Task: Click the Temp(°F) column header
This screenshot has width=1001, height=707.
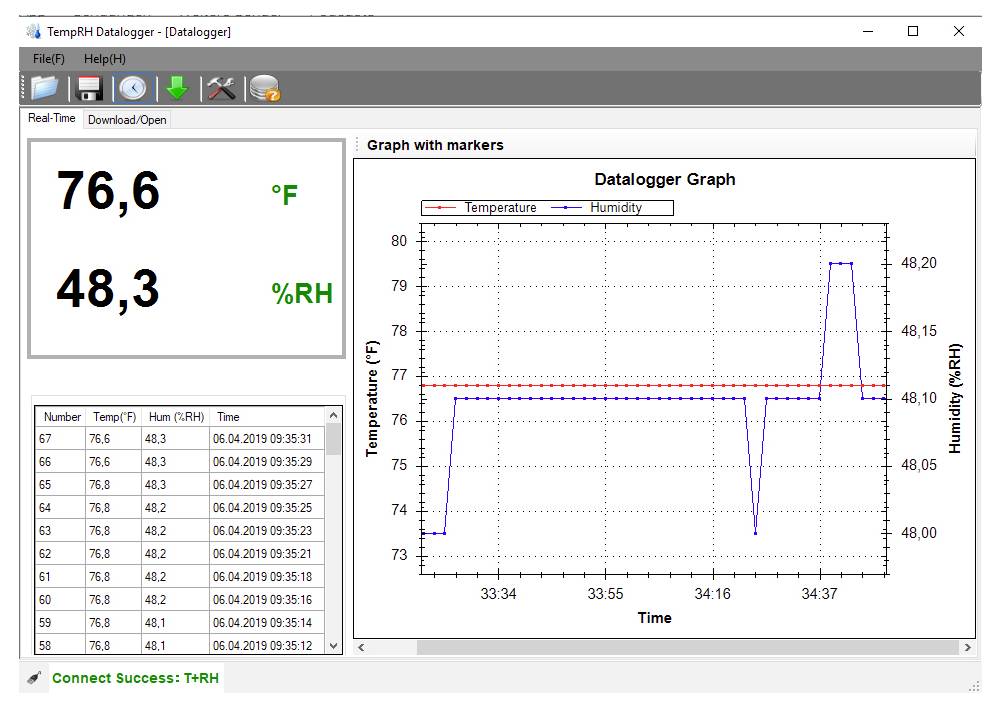Action: point(114,416)
